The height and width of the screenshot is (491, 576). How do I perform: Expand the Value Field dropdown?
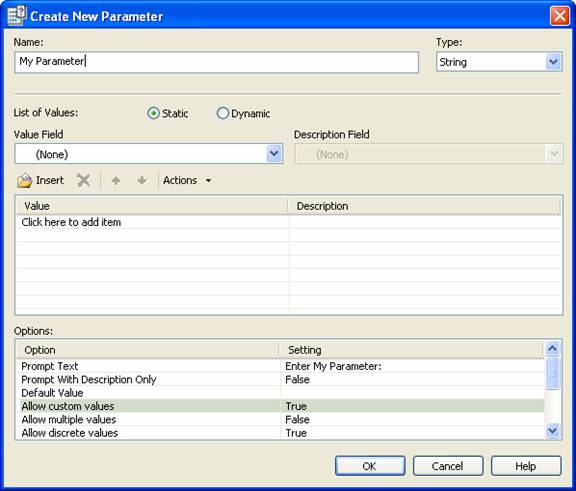pos(274,154)
